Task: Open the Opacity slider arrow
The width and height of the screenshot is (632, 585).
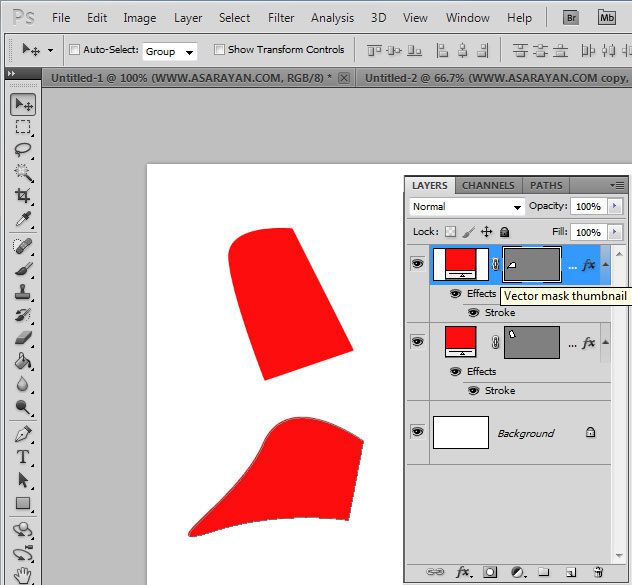Action: (x=615, y=207)
